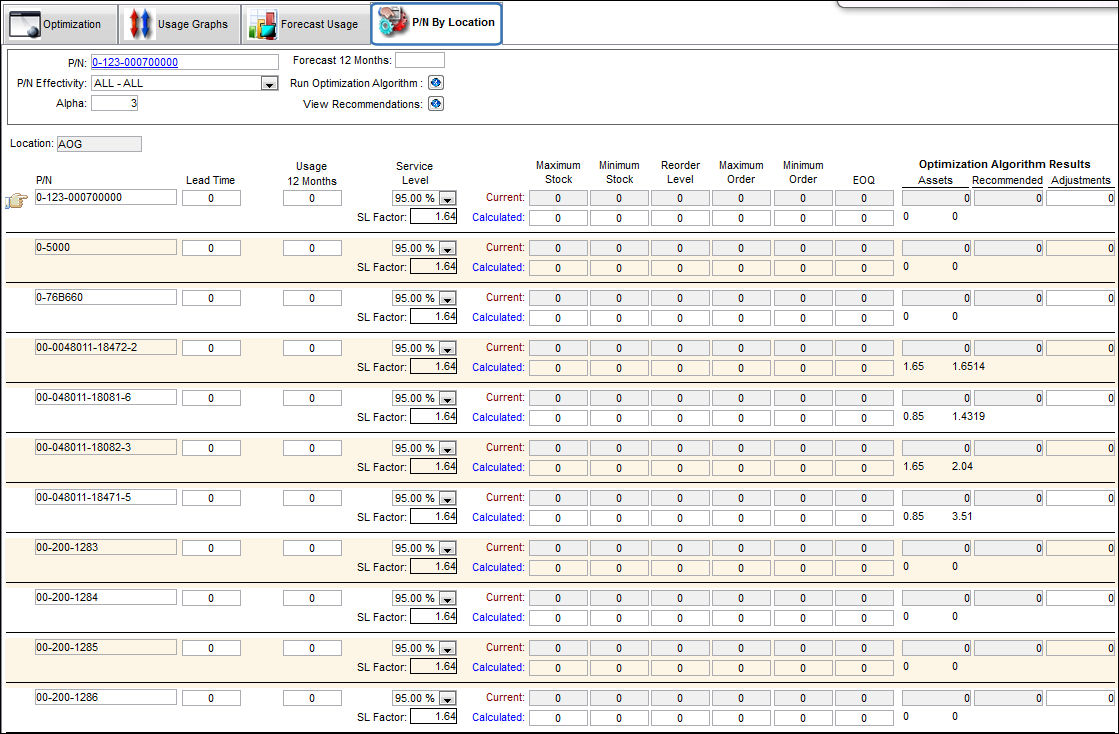1119x734 pixels.
Task: Click the Calculated label for 00-200-1286
Action: [x=498, y=717]
